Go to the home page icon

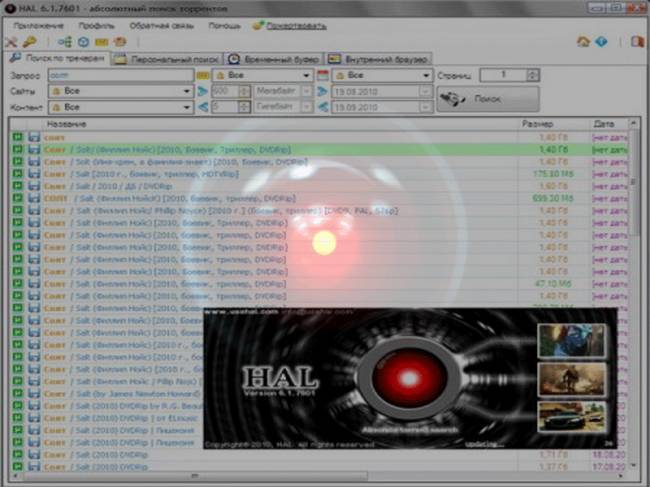click(583, 41)
